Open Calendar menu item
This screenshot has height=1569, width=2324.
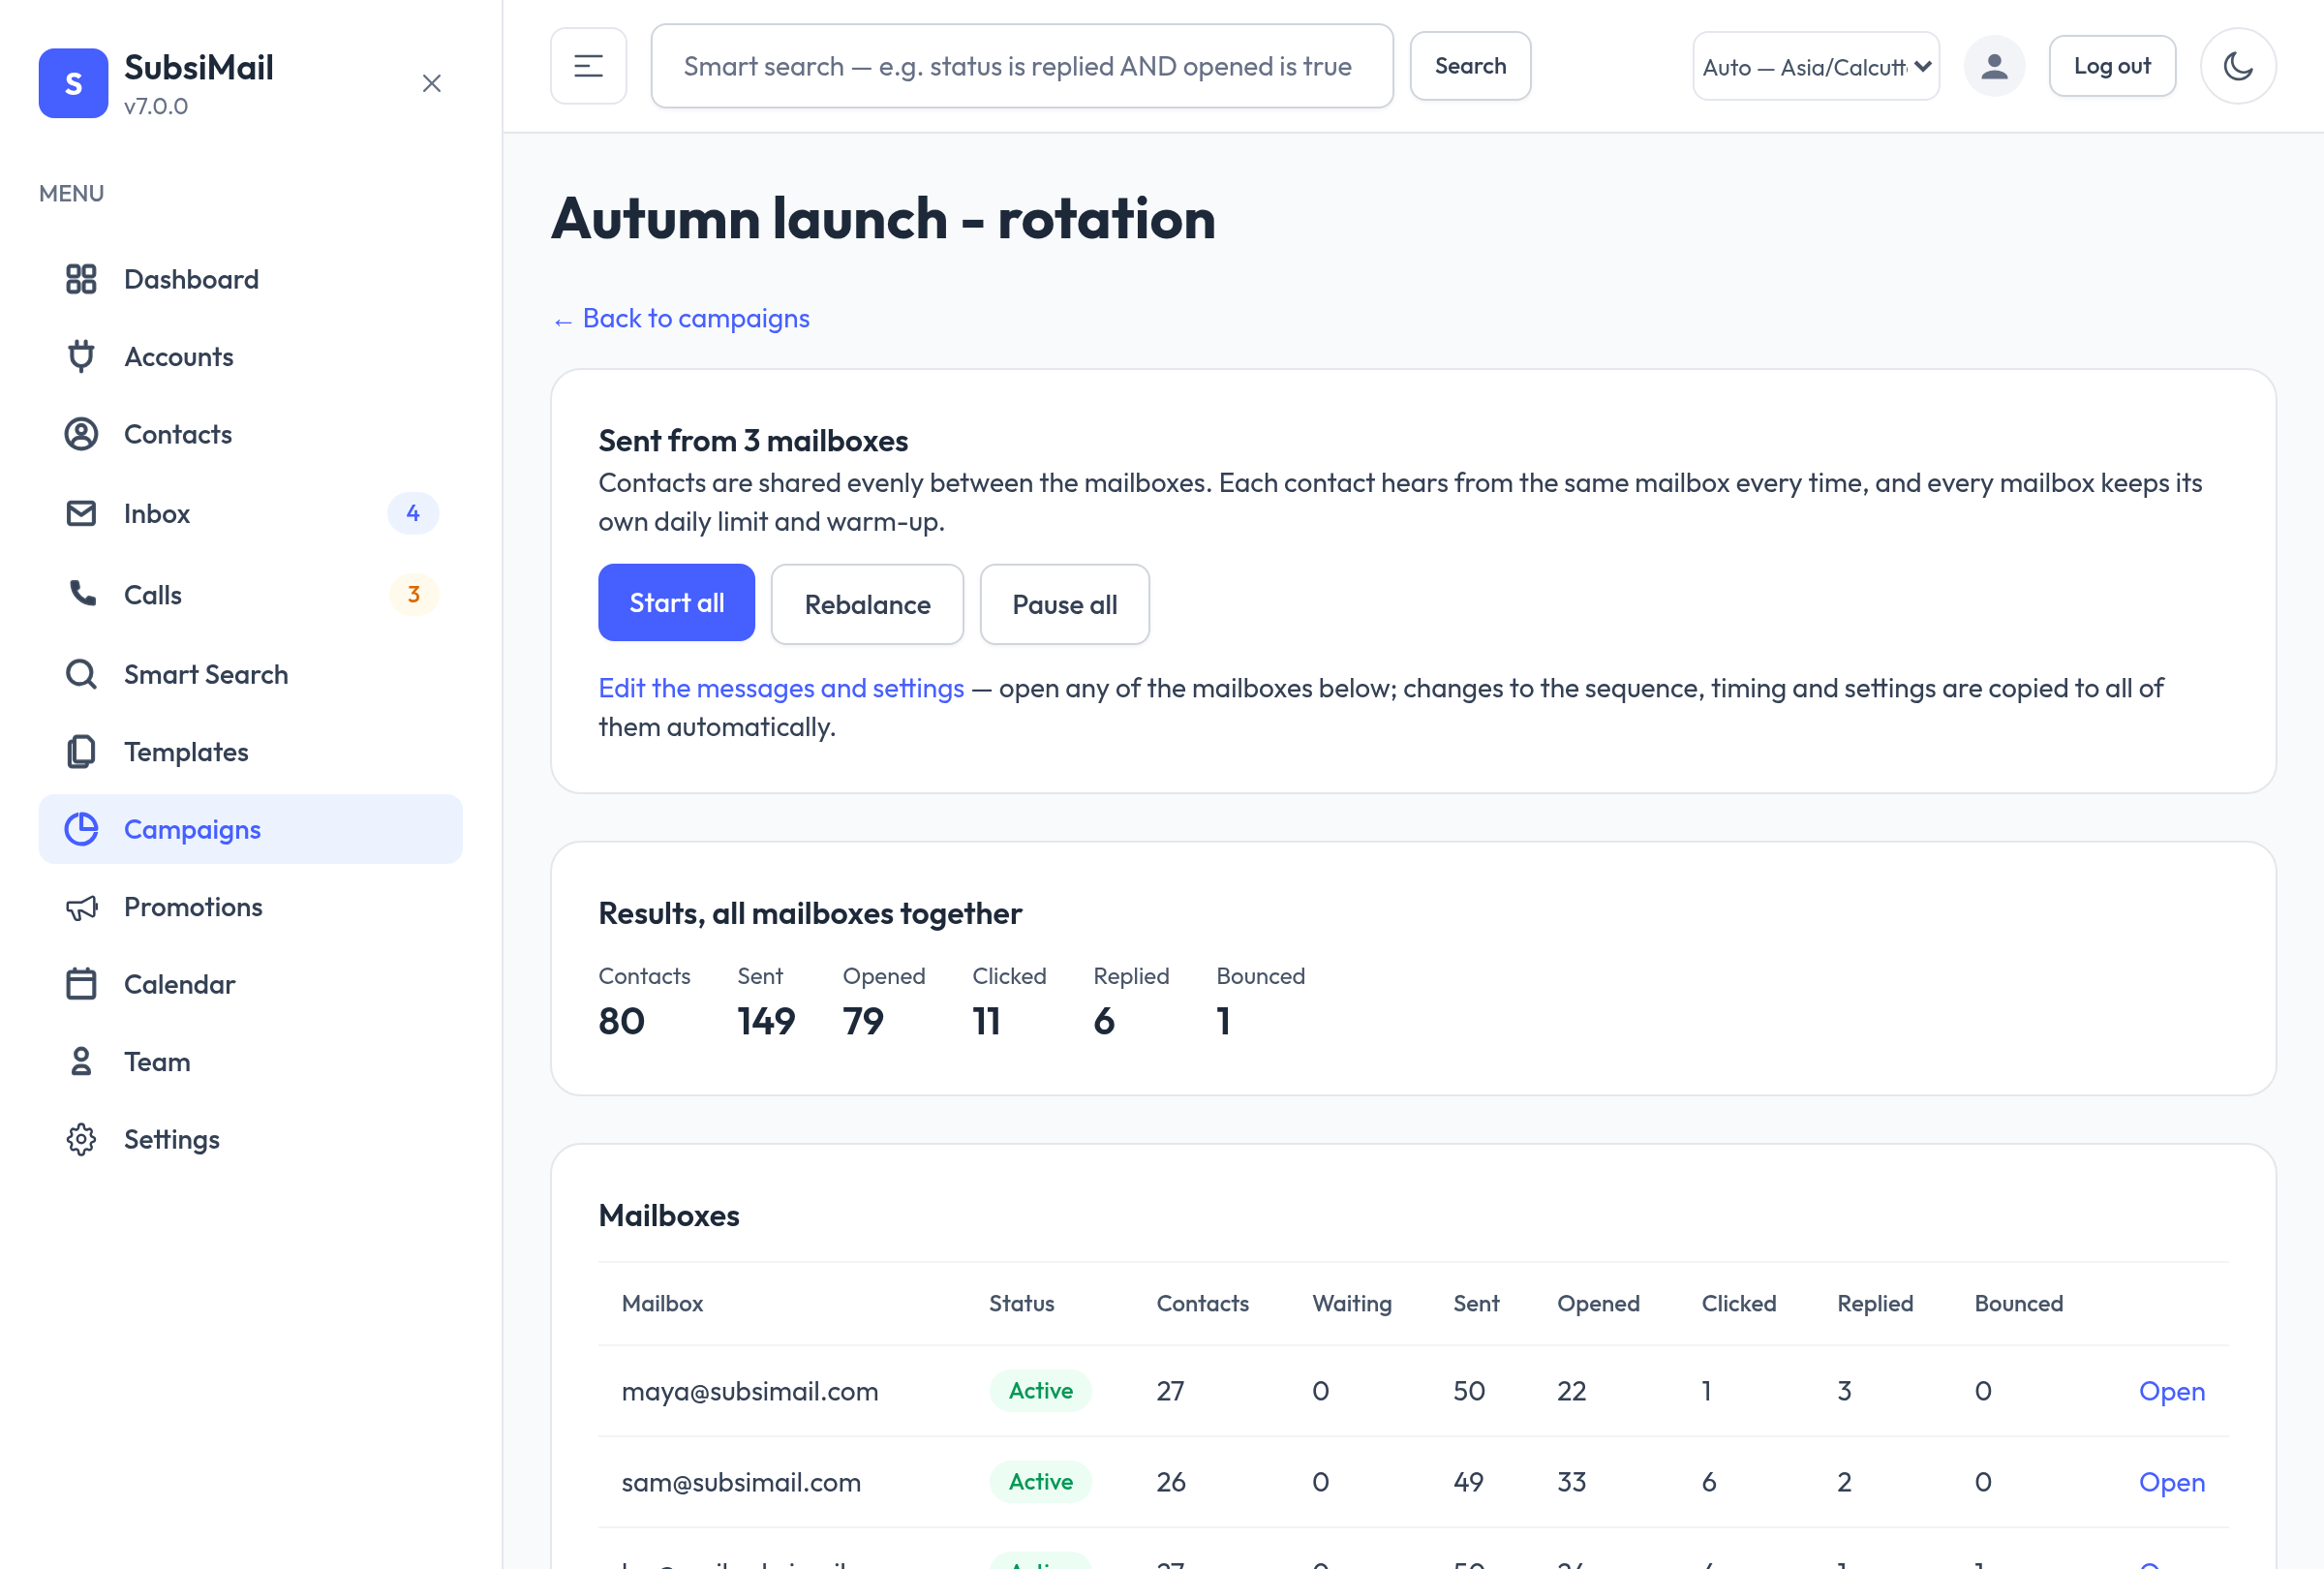(250, 984)
